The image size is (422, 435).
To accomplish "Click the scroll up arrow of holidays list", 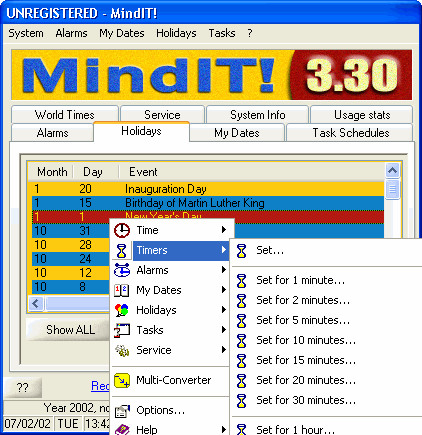I will coord(393,170).
